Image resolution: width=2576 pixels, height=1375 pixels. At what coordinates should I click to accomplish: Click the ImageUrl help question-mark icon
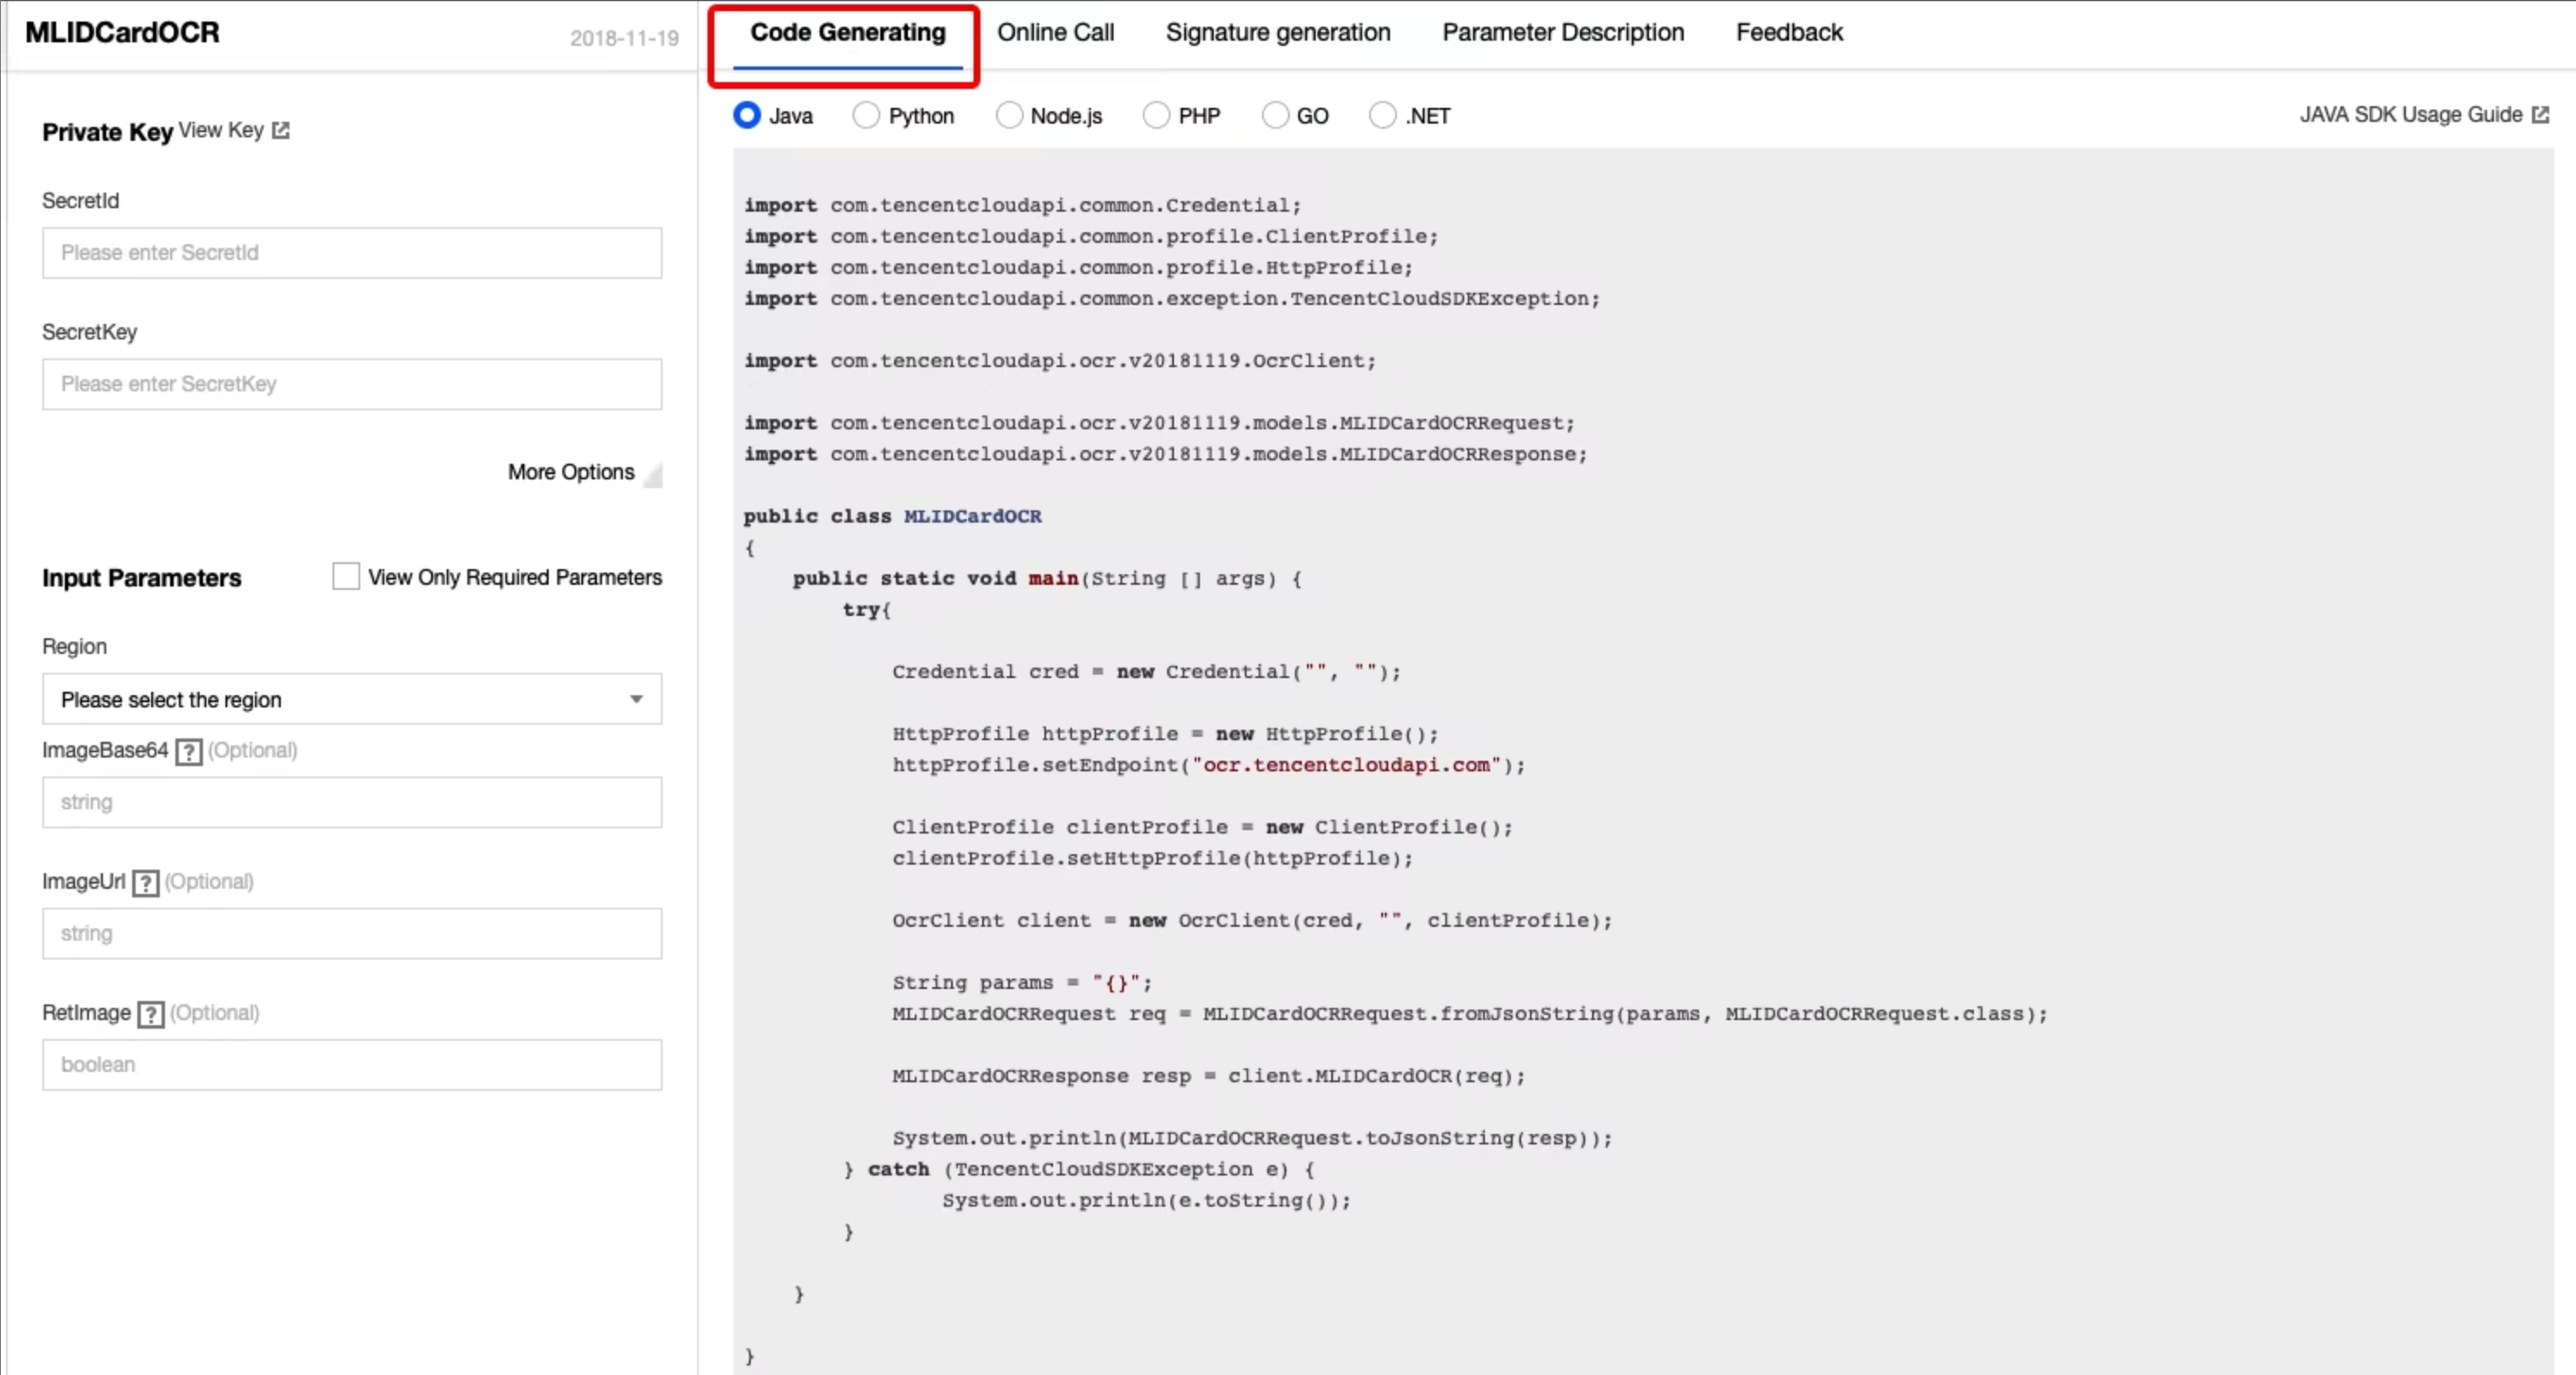coord(145,883)
